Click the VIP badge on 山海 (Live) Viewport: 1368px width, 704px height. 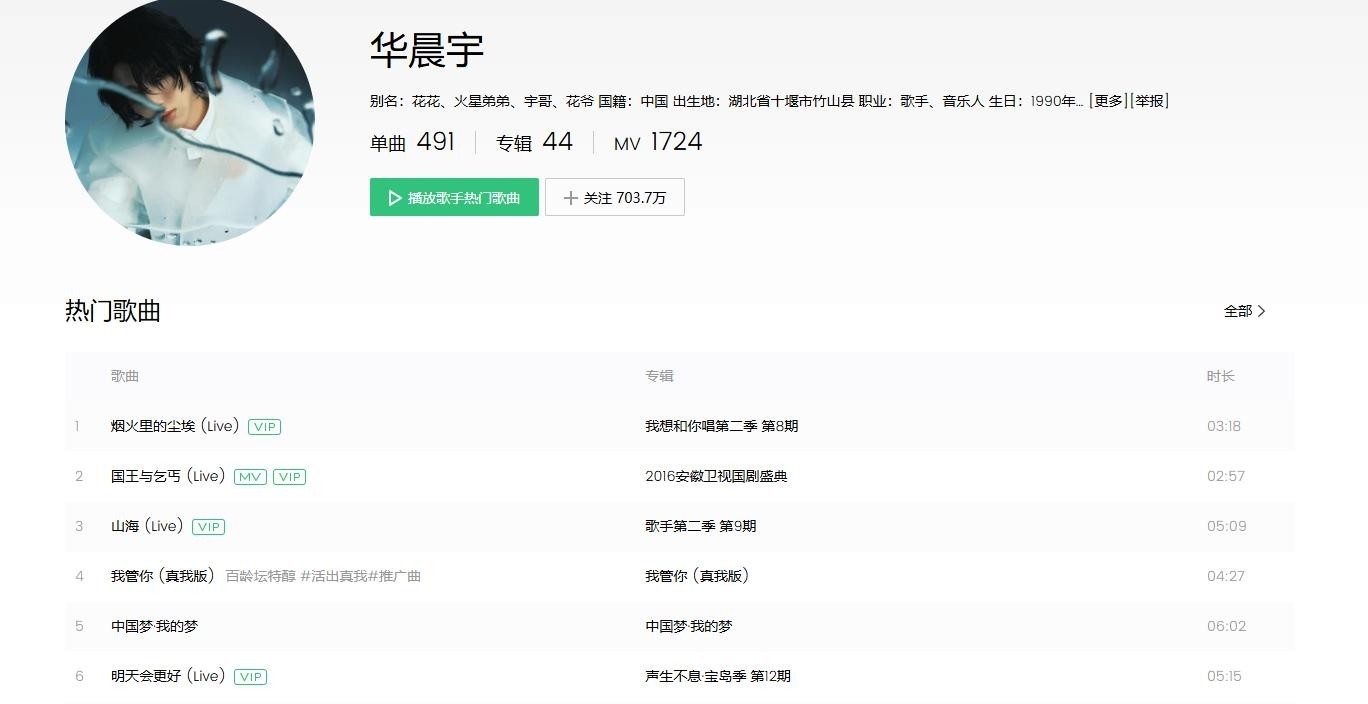pos(208,527)
